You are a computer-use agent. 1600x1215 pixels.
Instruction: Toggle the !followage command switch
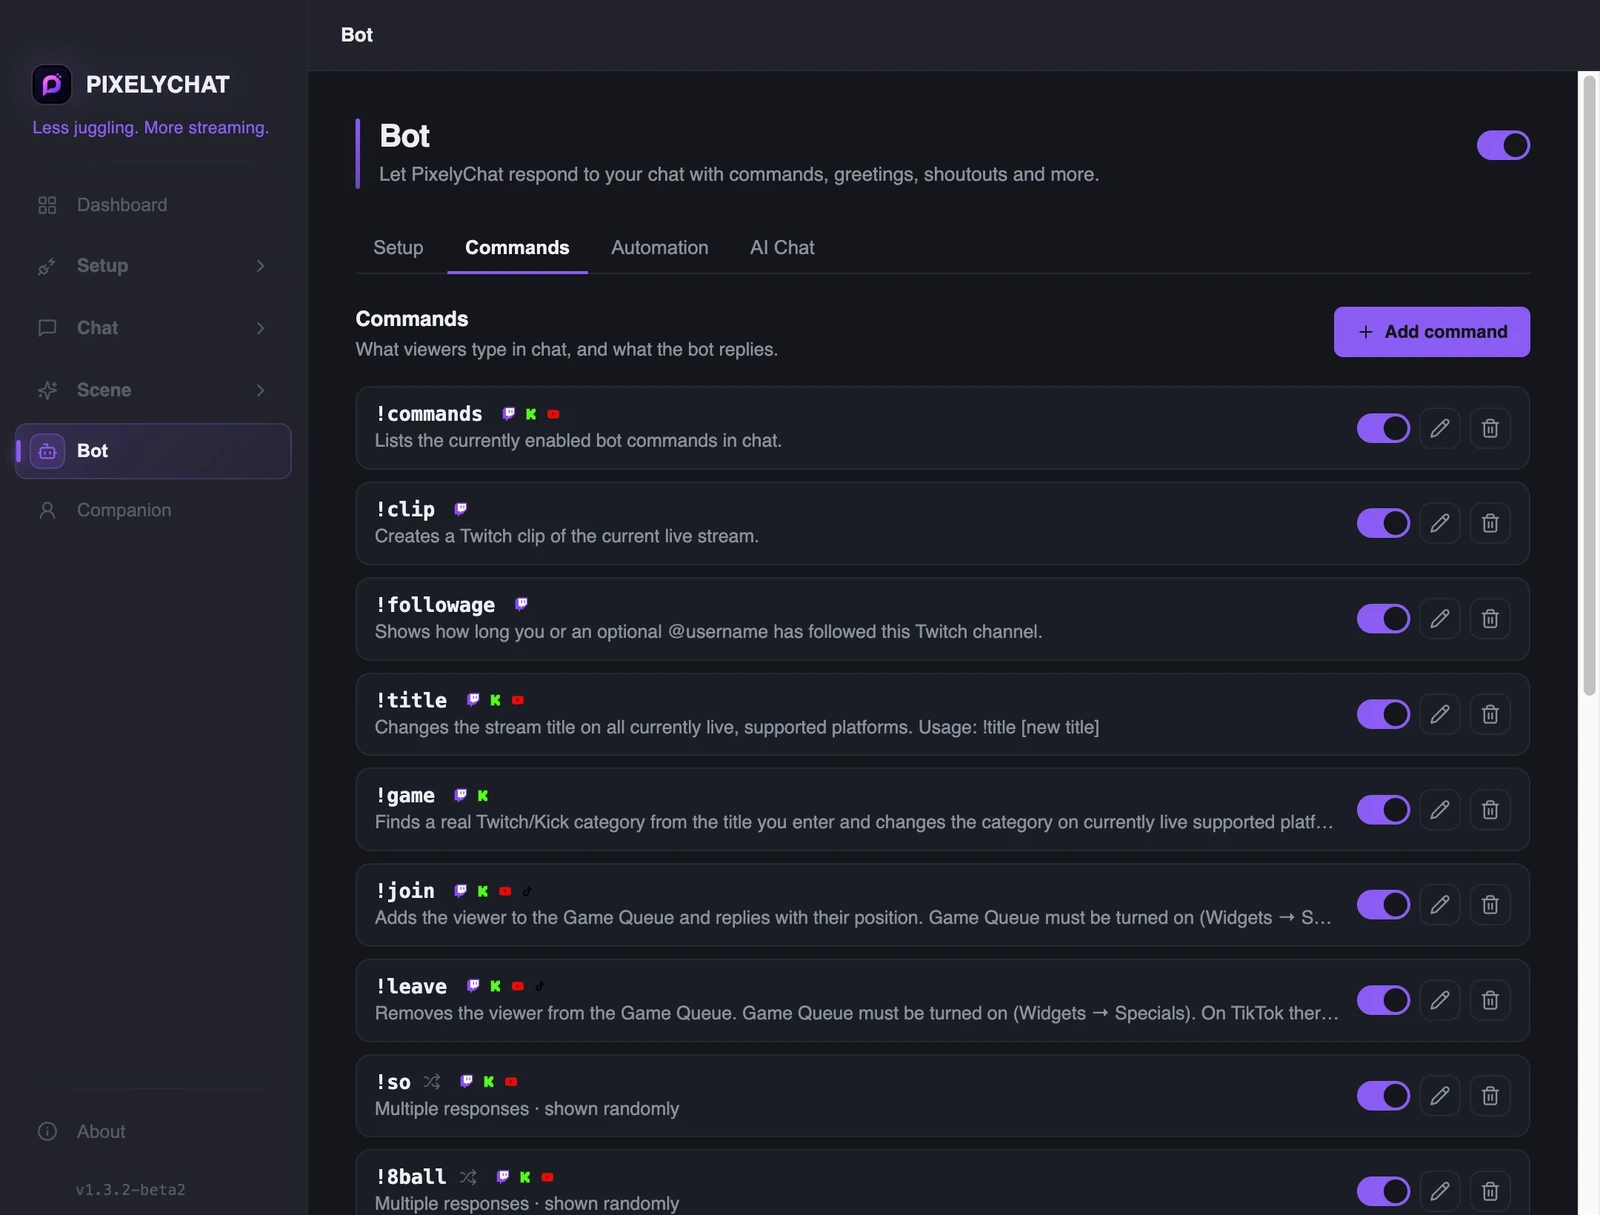(x=1383, y=619)
